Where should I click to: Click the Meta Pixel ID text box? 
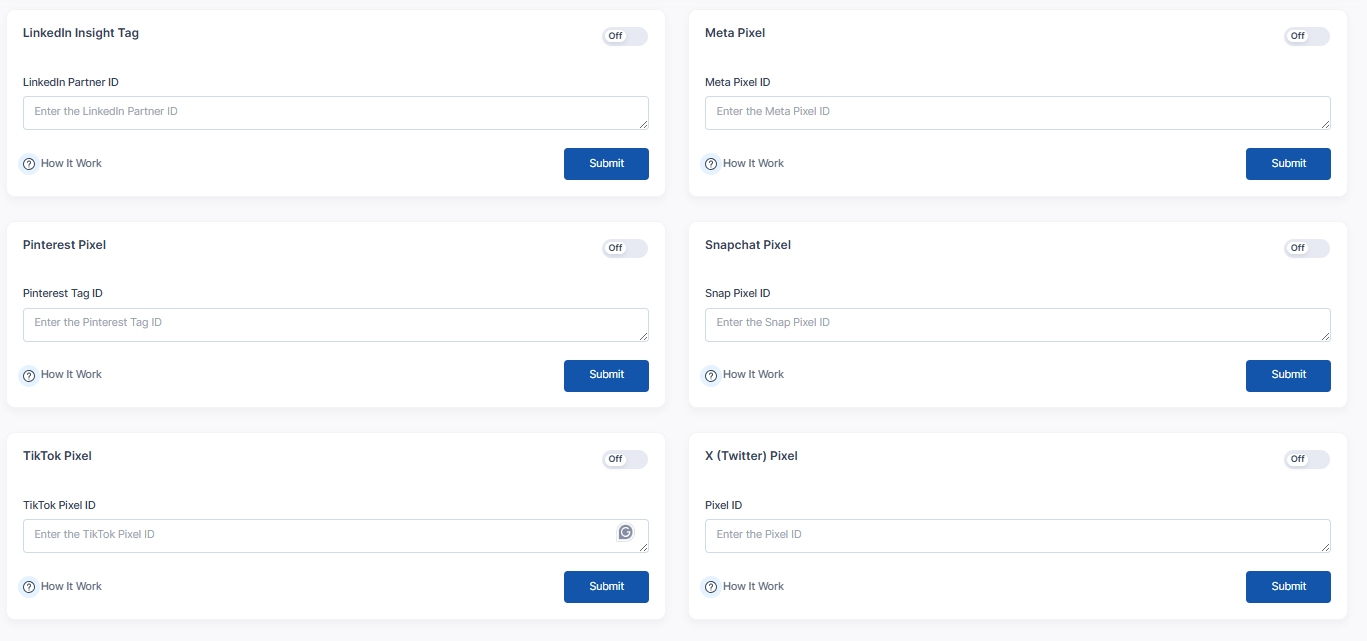coord(1018,113)
